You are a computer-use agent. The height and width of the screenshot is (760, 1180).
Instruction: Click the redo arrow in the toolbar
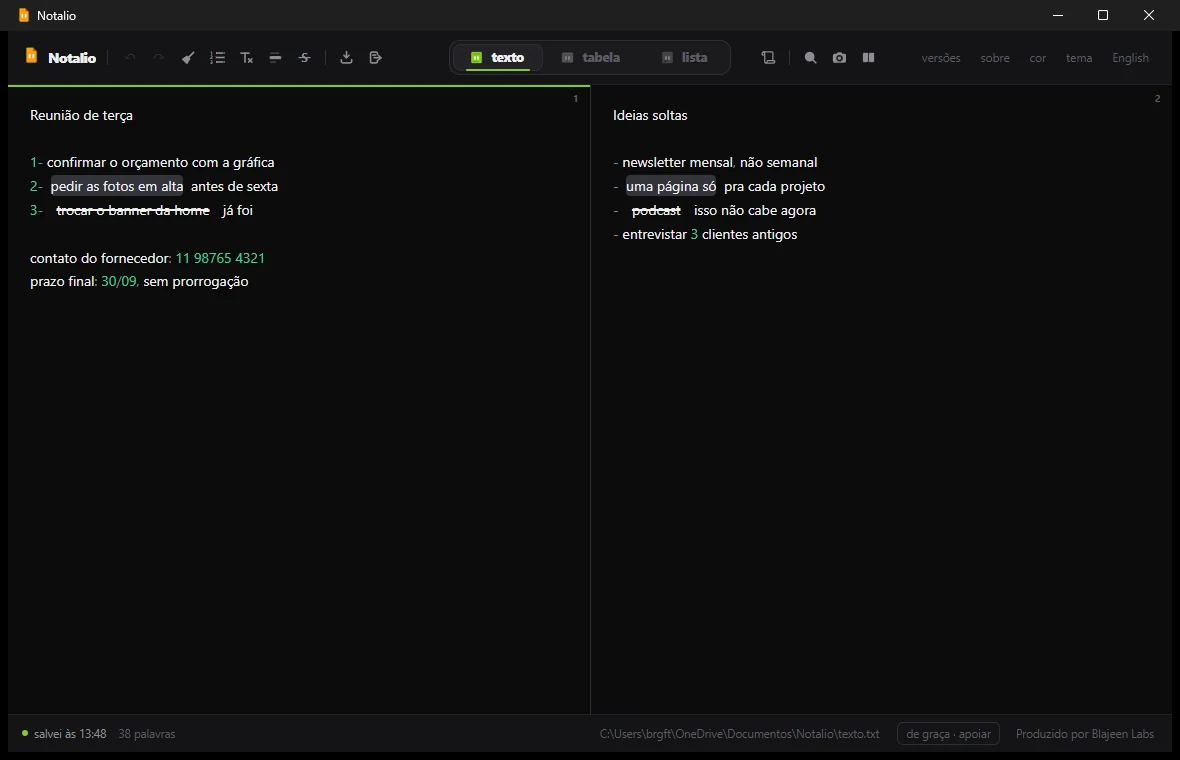(159, 58)
